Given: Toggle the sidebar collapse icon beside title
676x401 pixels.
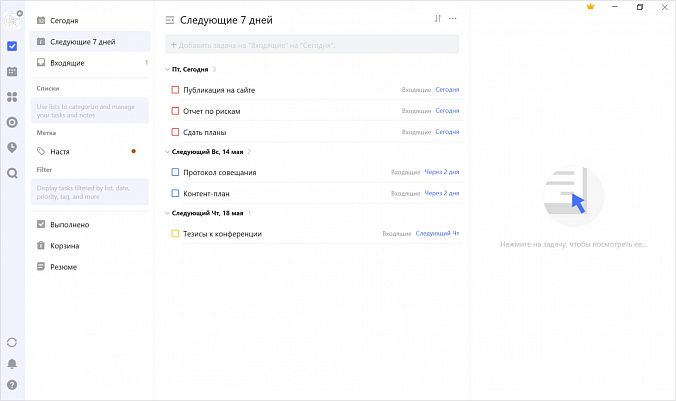Looking at the screenshot, I should (170, 20).
